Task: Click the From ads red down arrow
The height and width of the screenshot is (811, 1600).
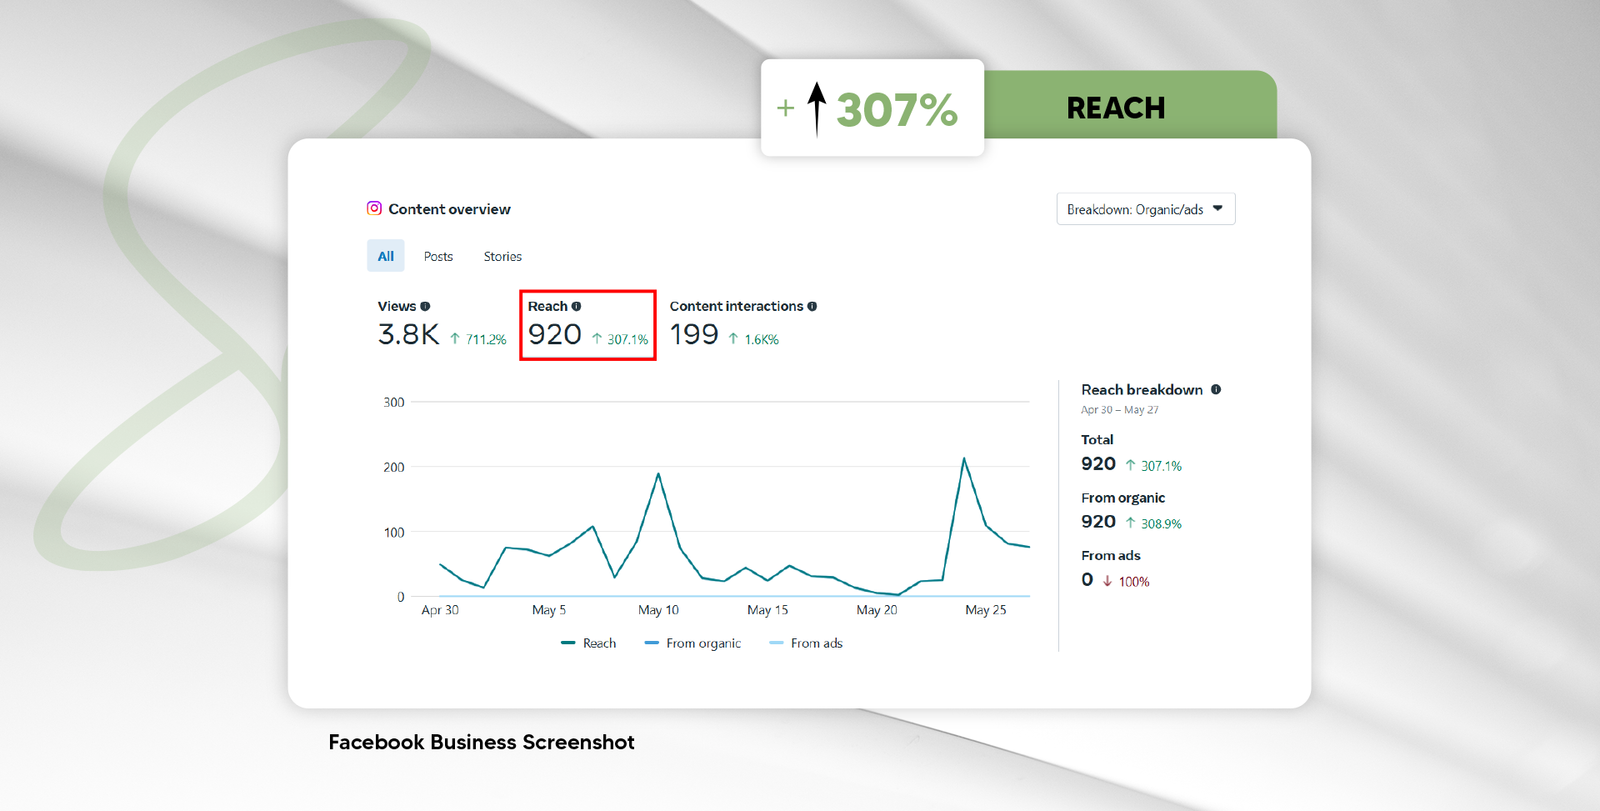Action: 1107,581
